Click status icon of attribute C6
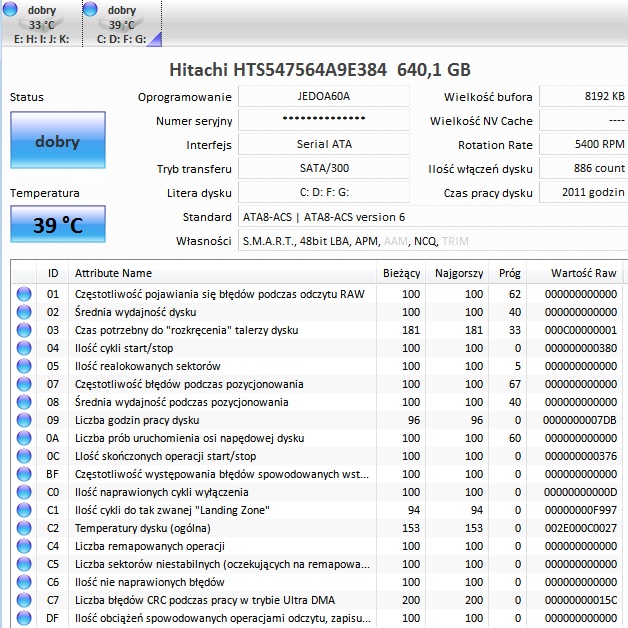Image resolution: width=628 pixels, height=628 pixels. click(24, 582)
